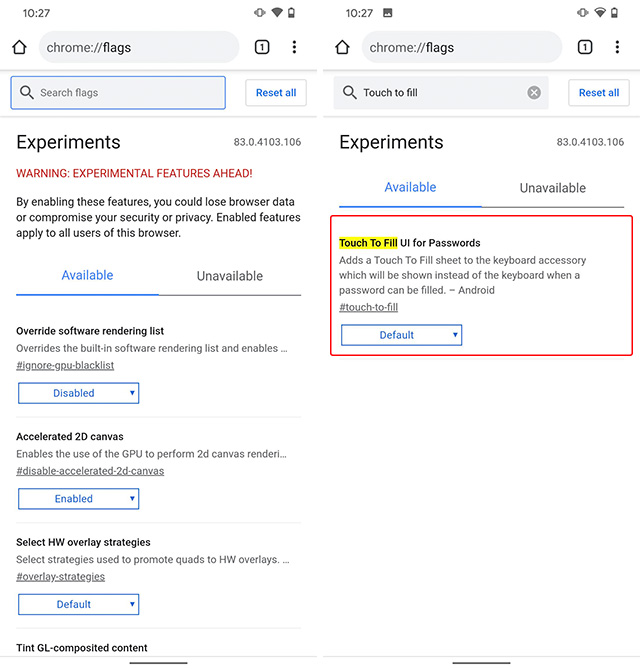Image resolution: width=640 pixels, height=669 pixels.
Task: Clear the 'Touch to fill' search text
Action: point(534,93)
